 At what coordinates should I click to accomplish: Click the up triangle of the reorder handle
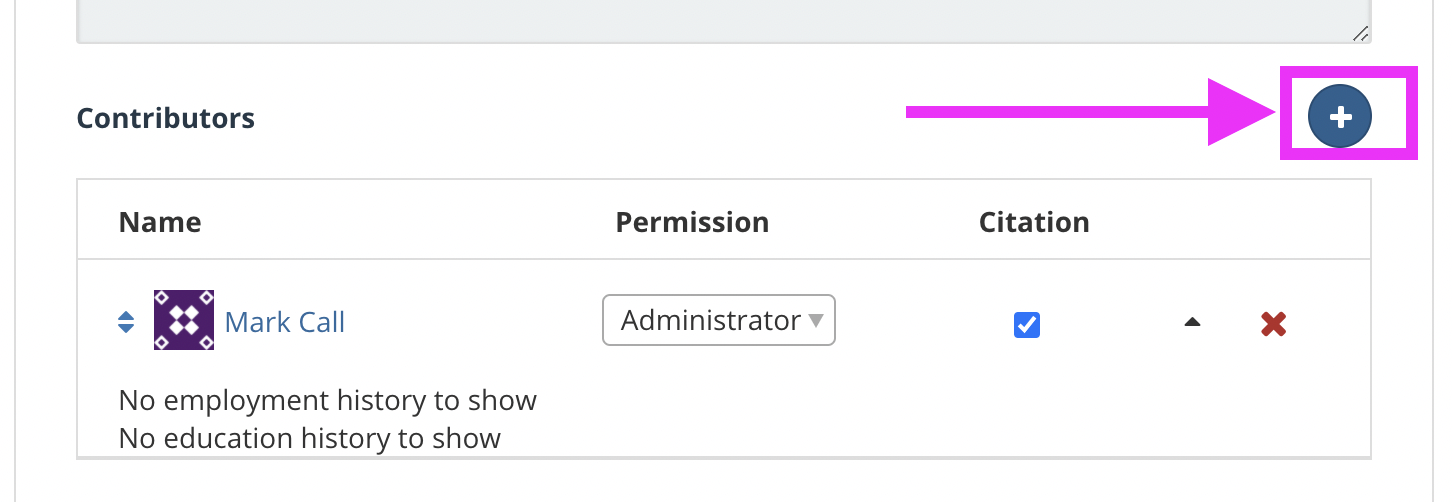point(126,317)
